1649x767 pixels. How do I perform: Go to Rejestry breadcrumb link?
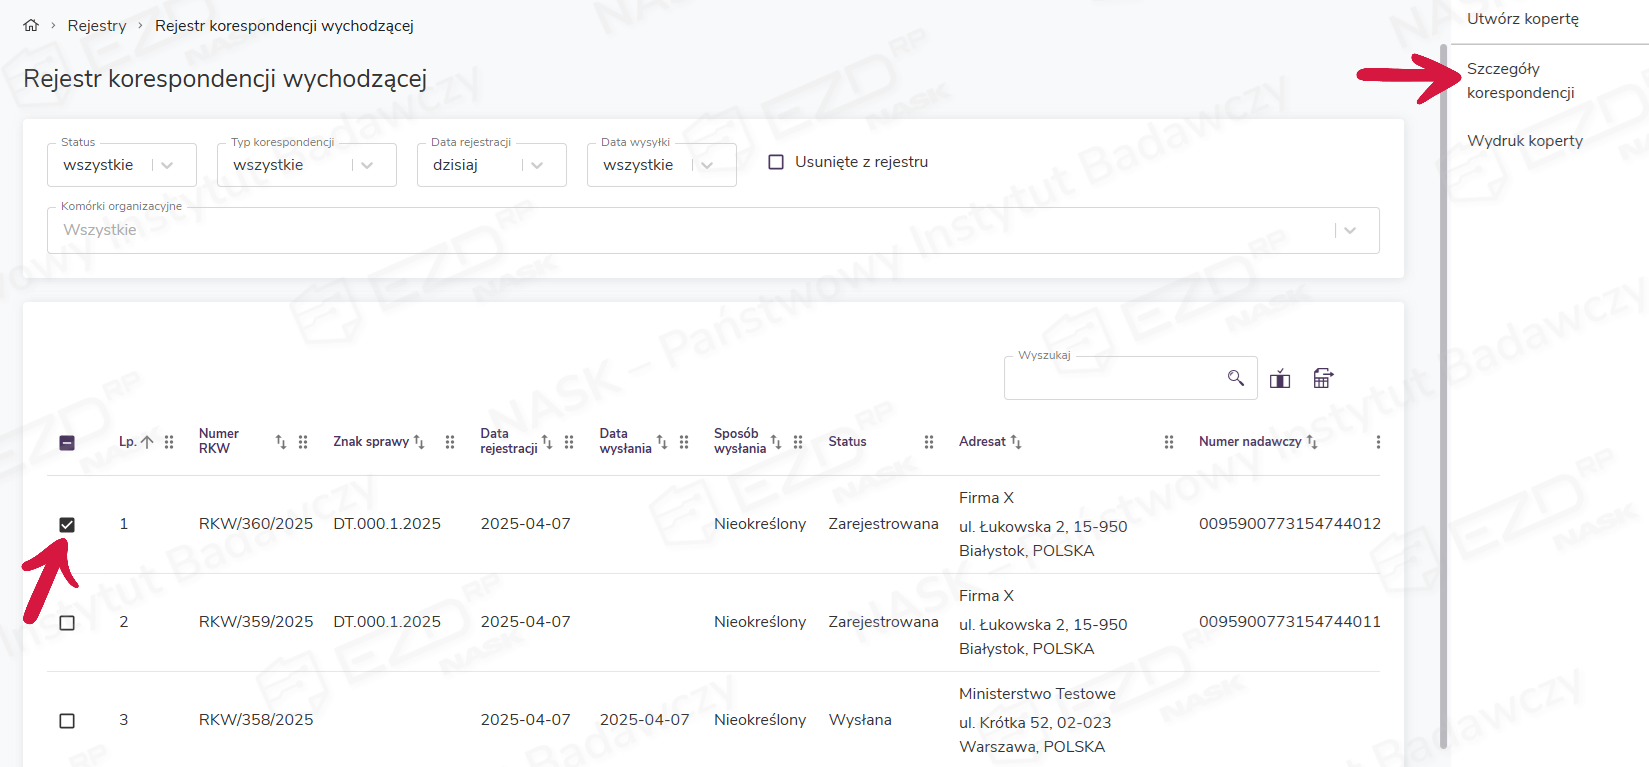coord(97,26)
